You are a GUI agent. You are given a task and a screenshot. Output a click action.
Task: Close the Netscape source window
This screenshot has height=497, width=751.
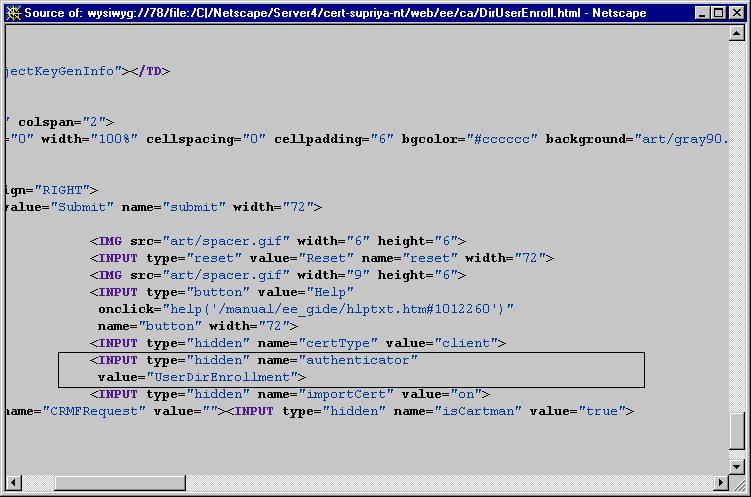click(x=737, y=13)
